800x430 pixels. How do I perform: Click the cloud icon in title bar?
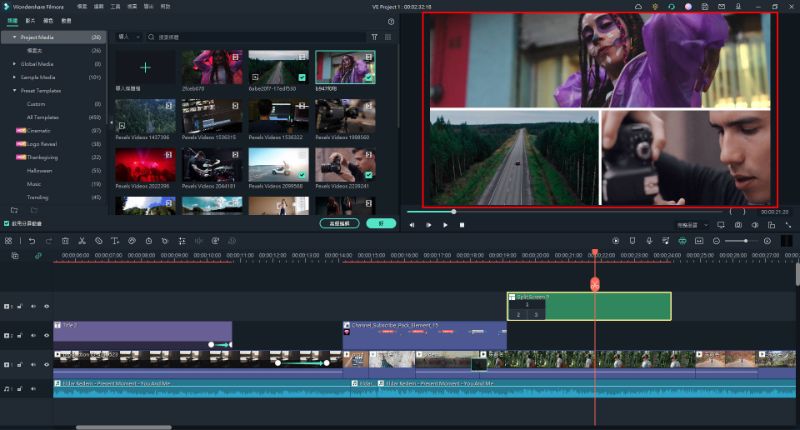click(638, 7)
